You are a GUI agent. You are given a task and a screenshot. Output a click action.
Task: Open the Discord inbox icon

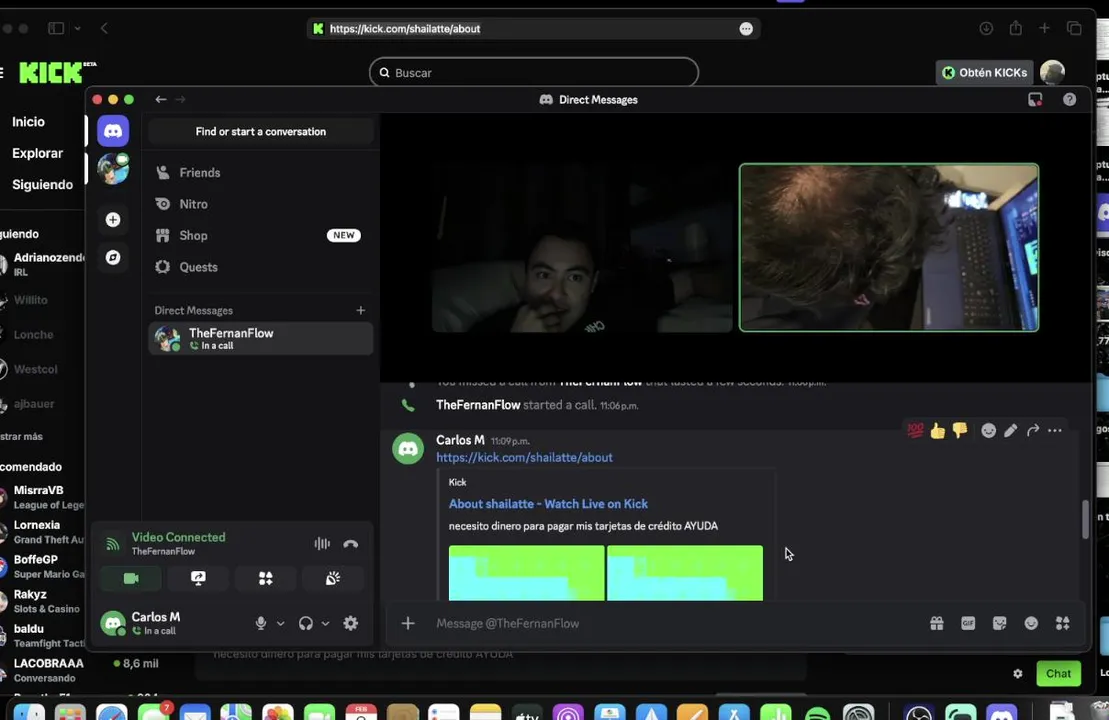click(1035, 100)
